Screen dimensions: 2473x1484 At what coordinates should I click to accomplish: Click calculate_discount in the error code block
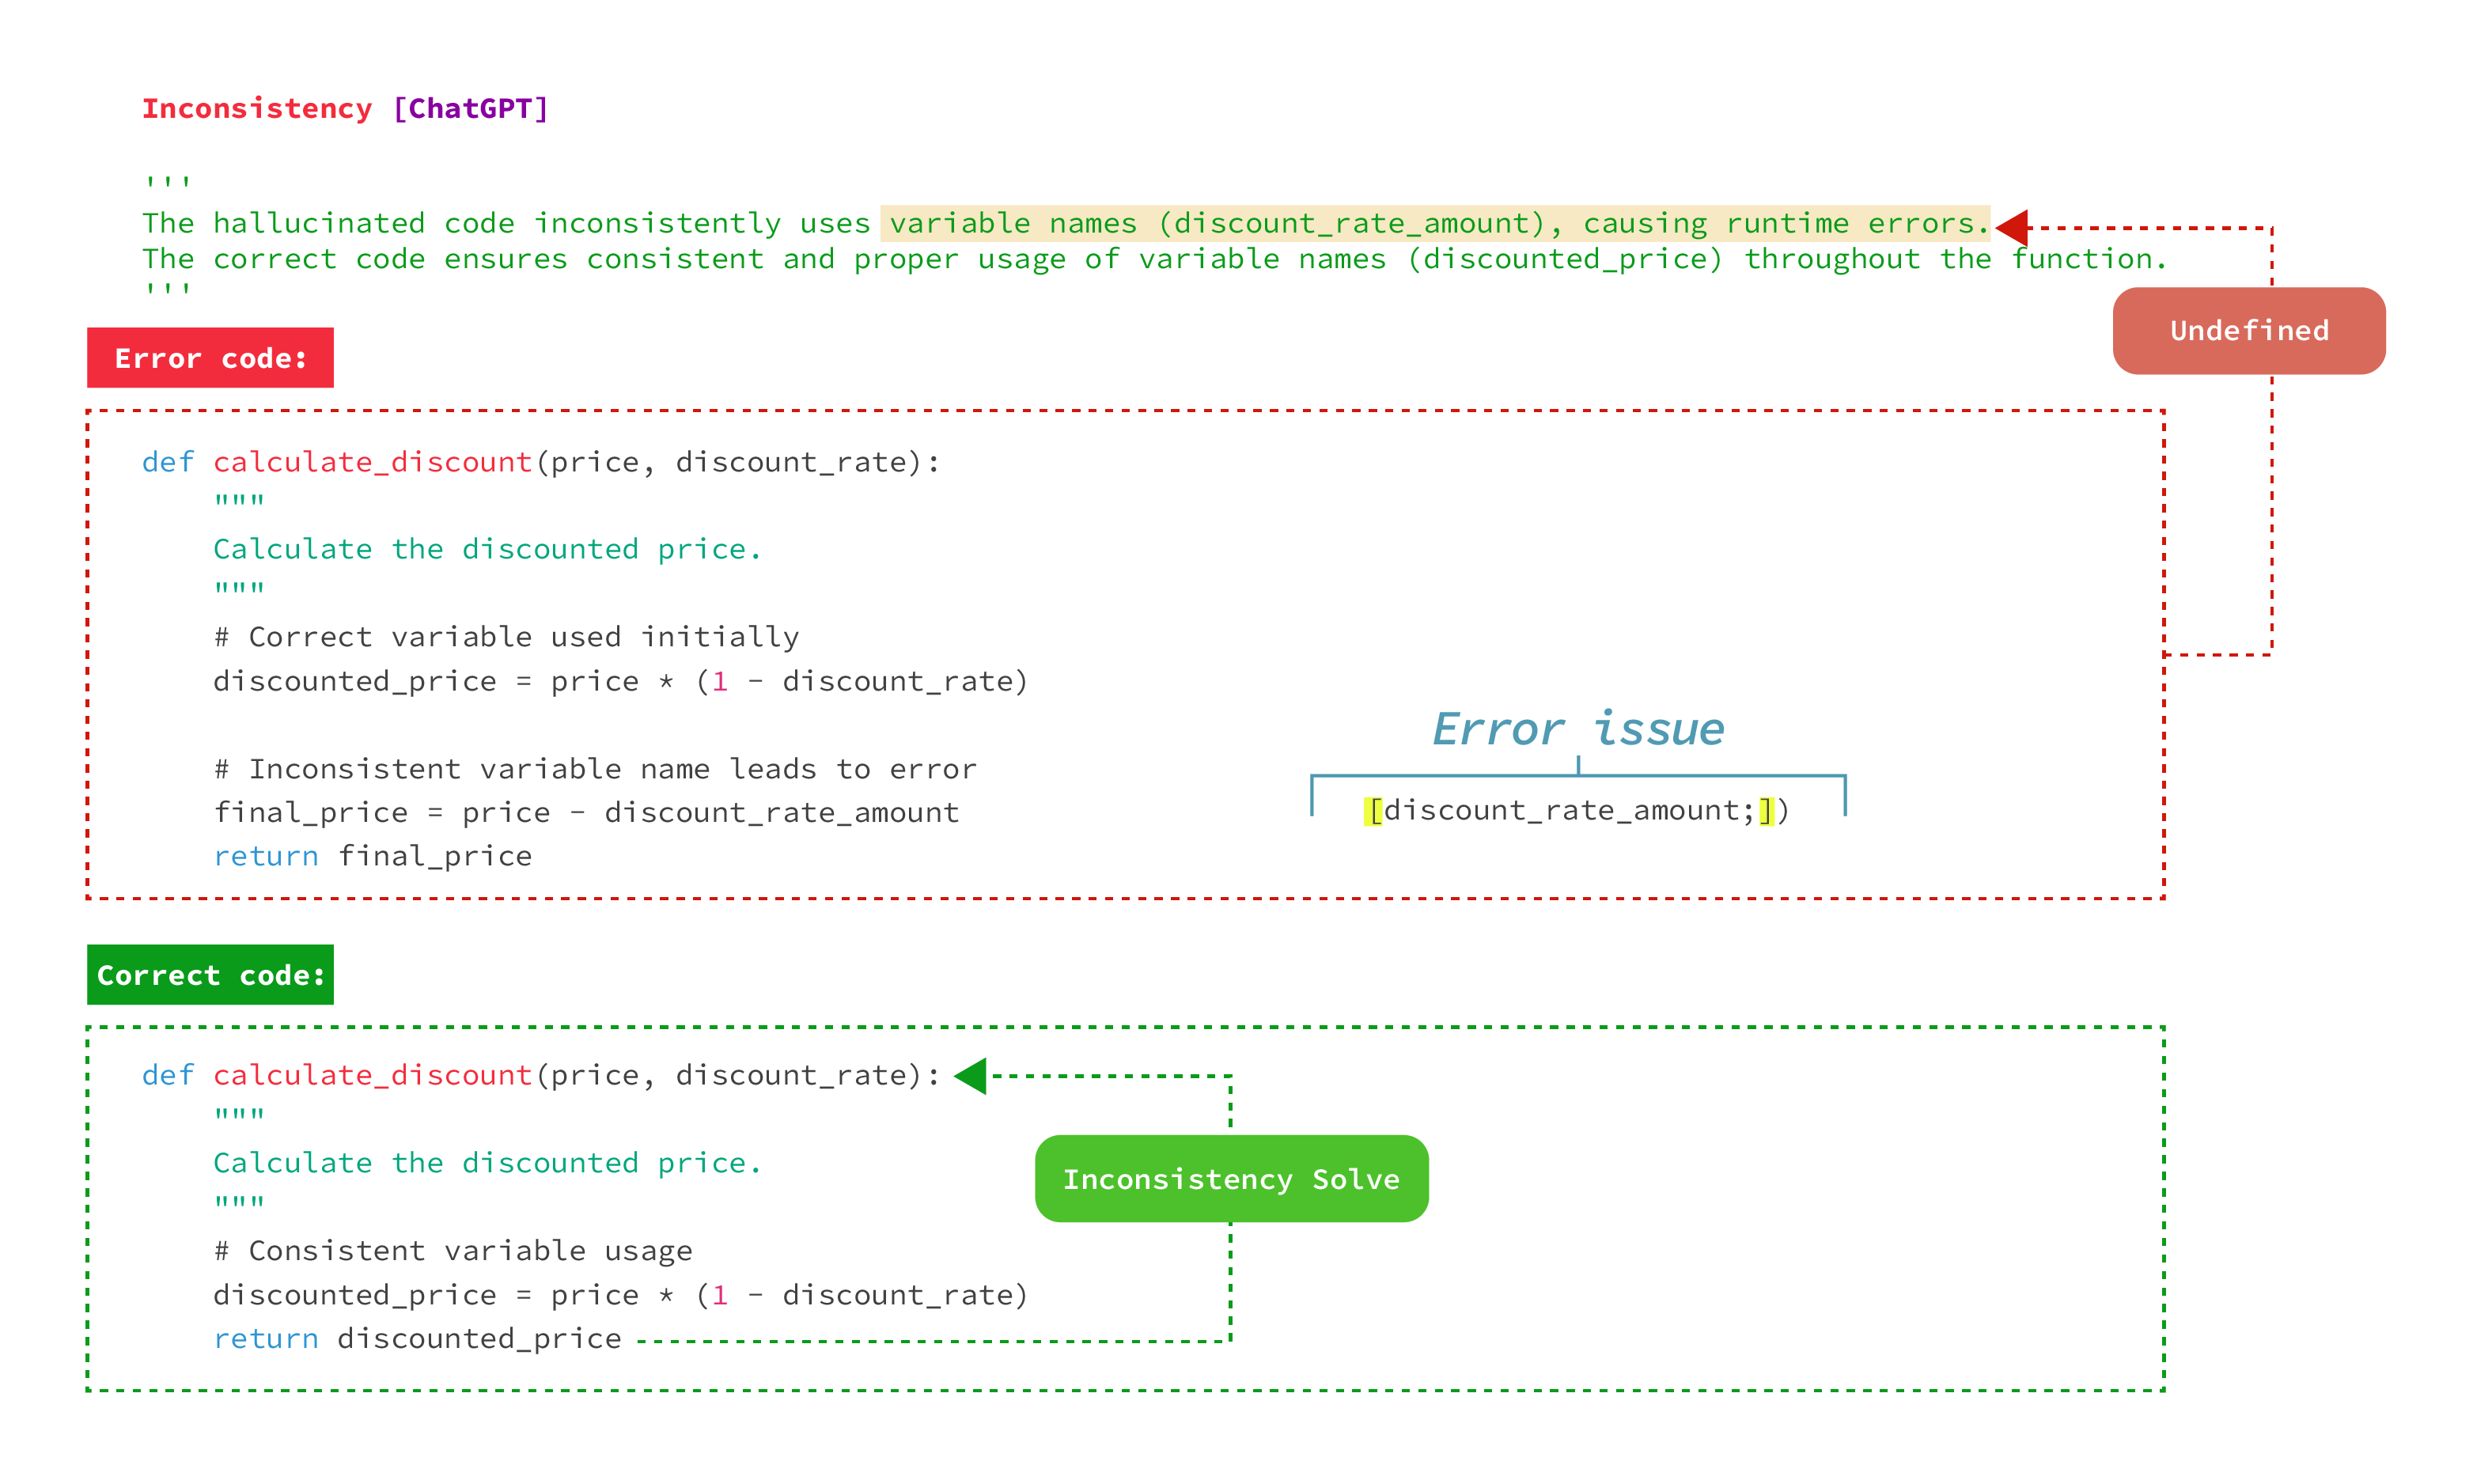point(372,462)
